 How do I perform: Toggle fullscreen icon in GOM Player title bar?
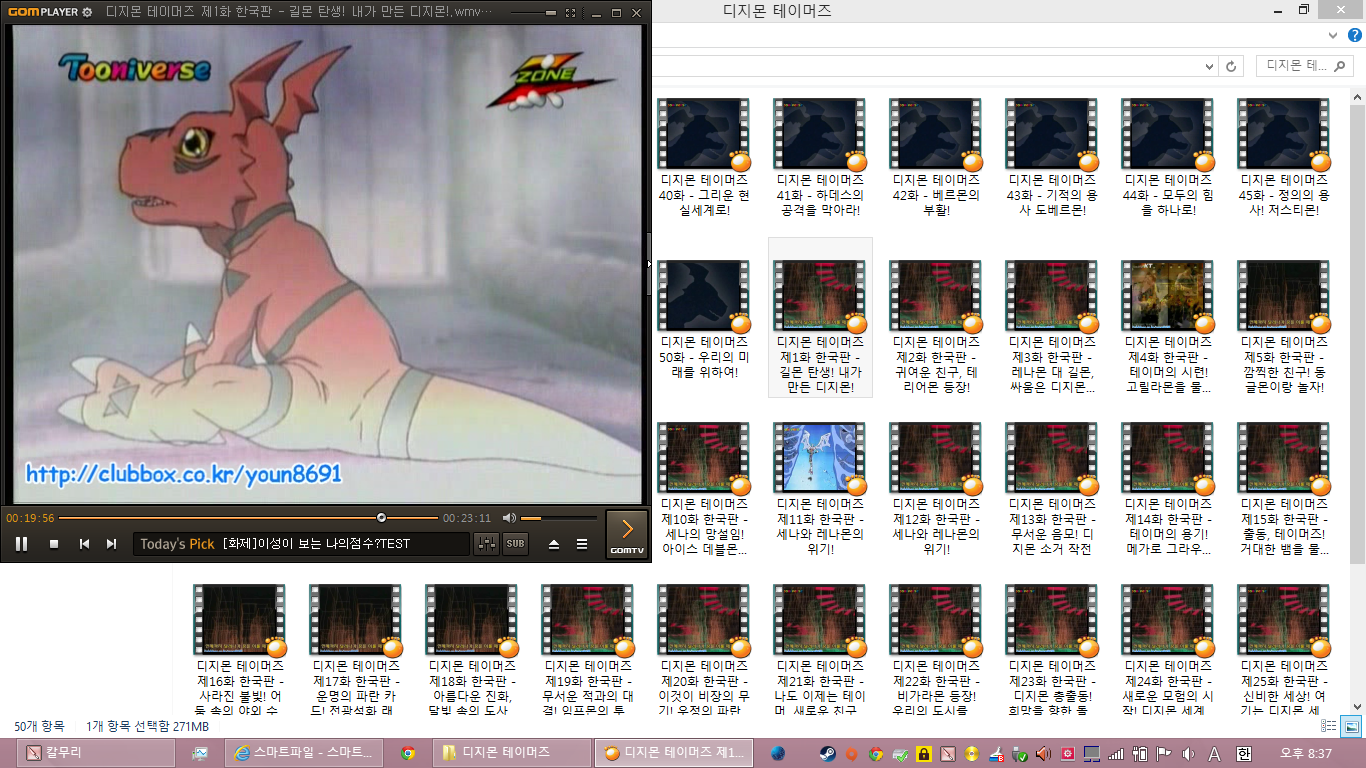[x=570, y=13]
